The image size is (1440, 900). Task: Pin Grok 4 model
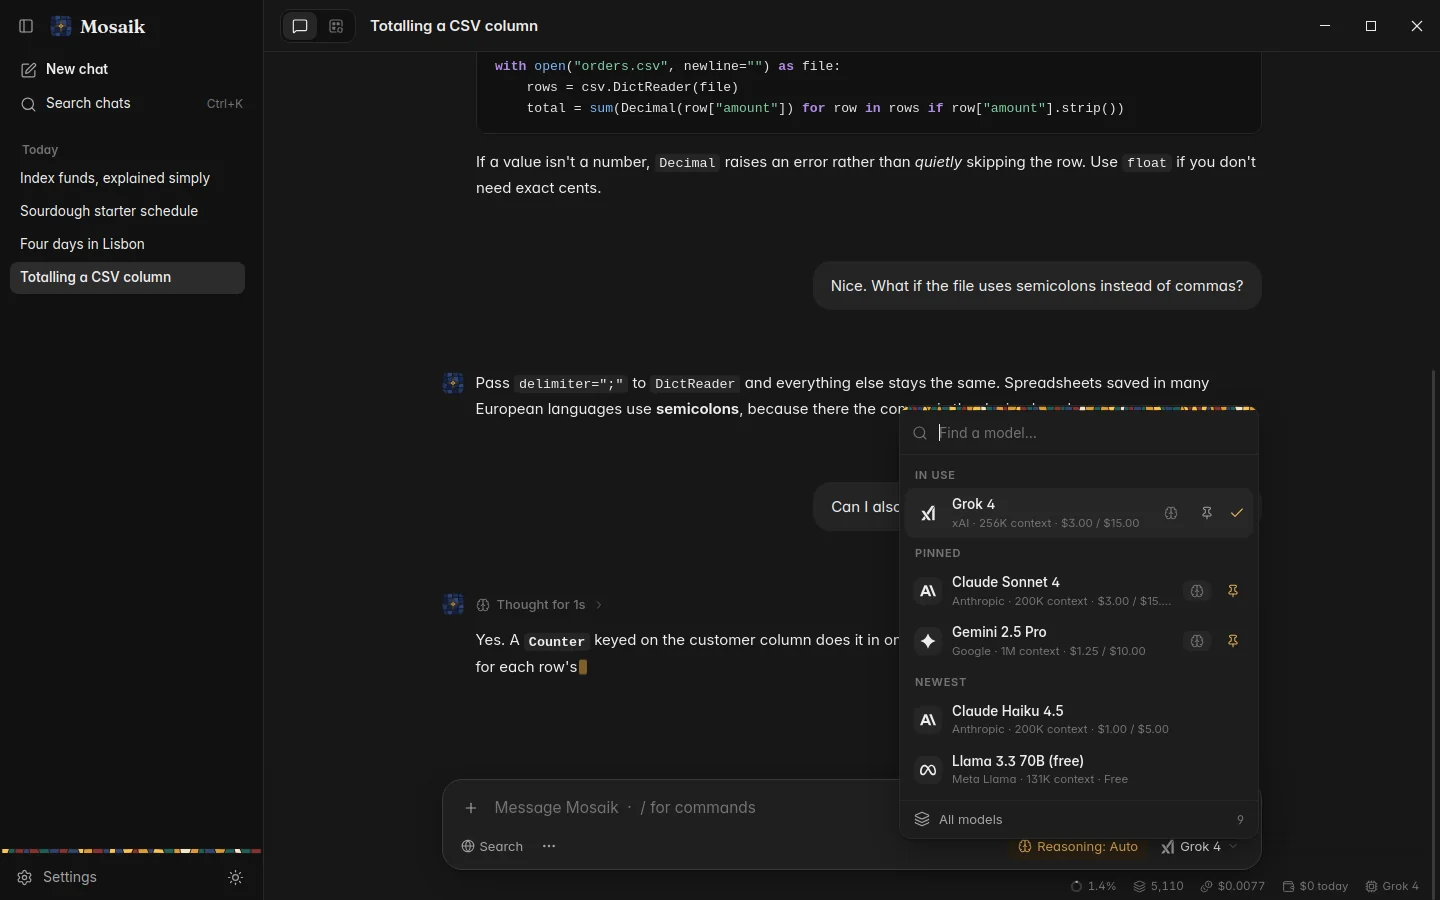coord(1207,513)
